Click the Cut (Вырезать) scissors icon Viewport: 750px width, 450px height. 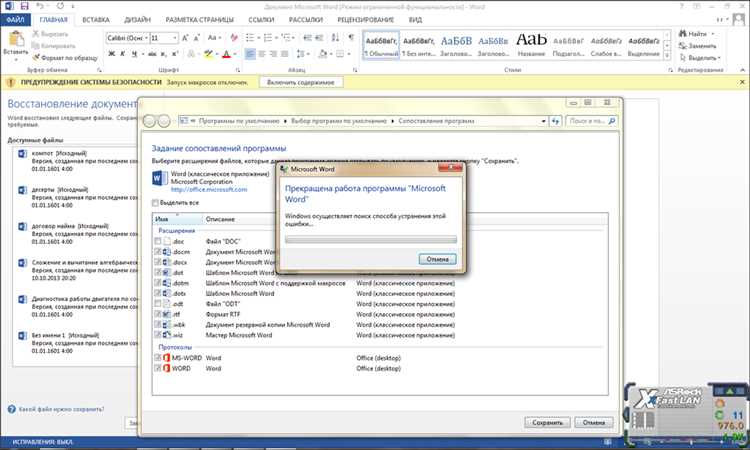point(35,34)
